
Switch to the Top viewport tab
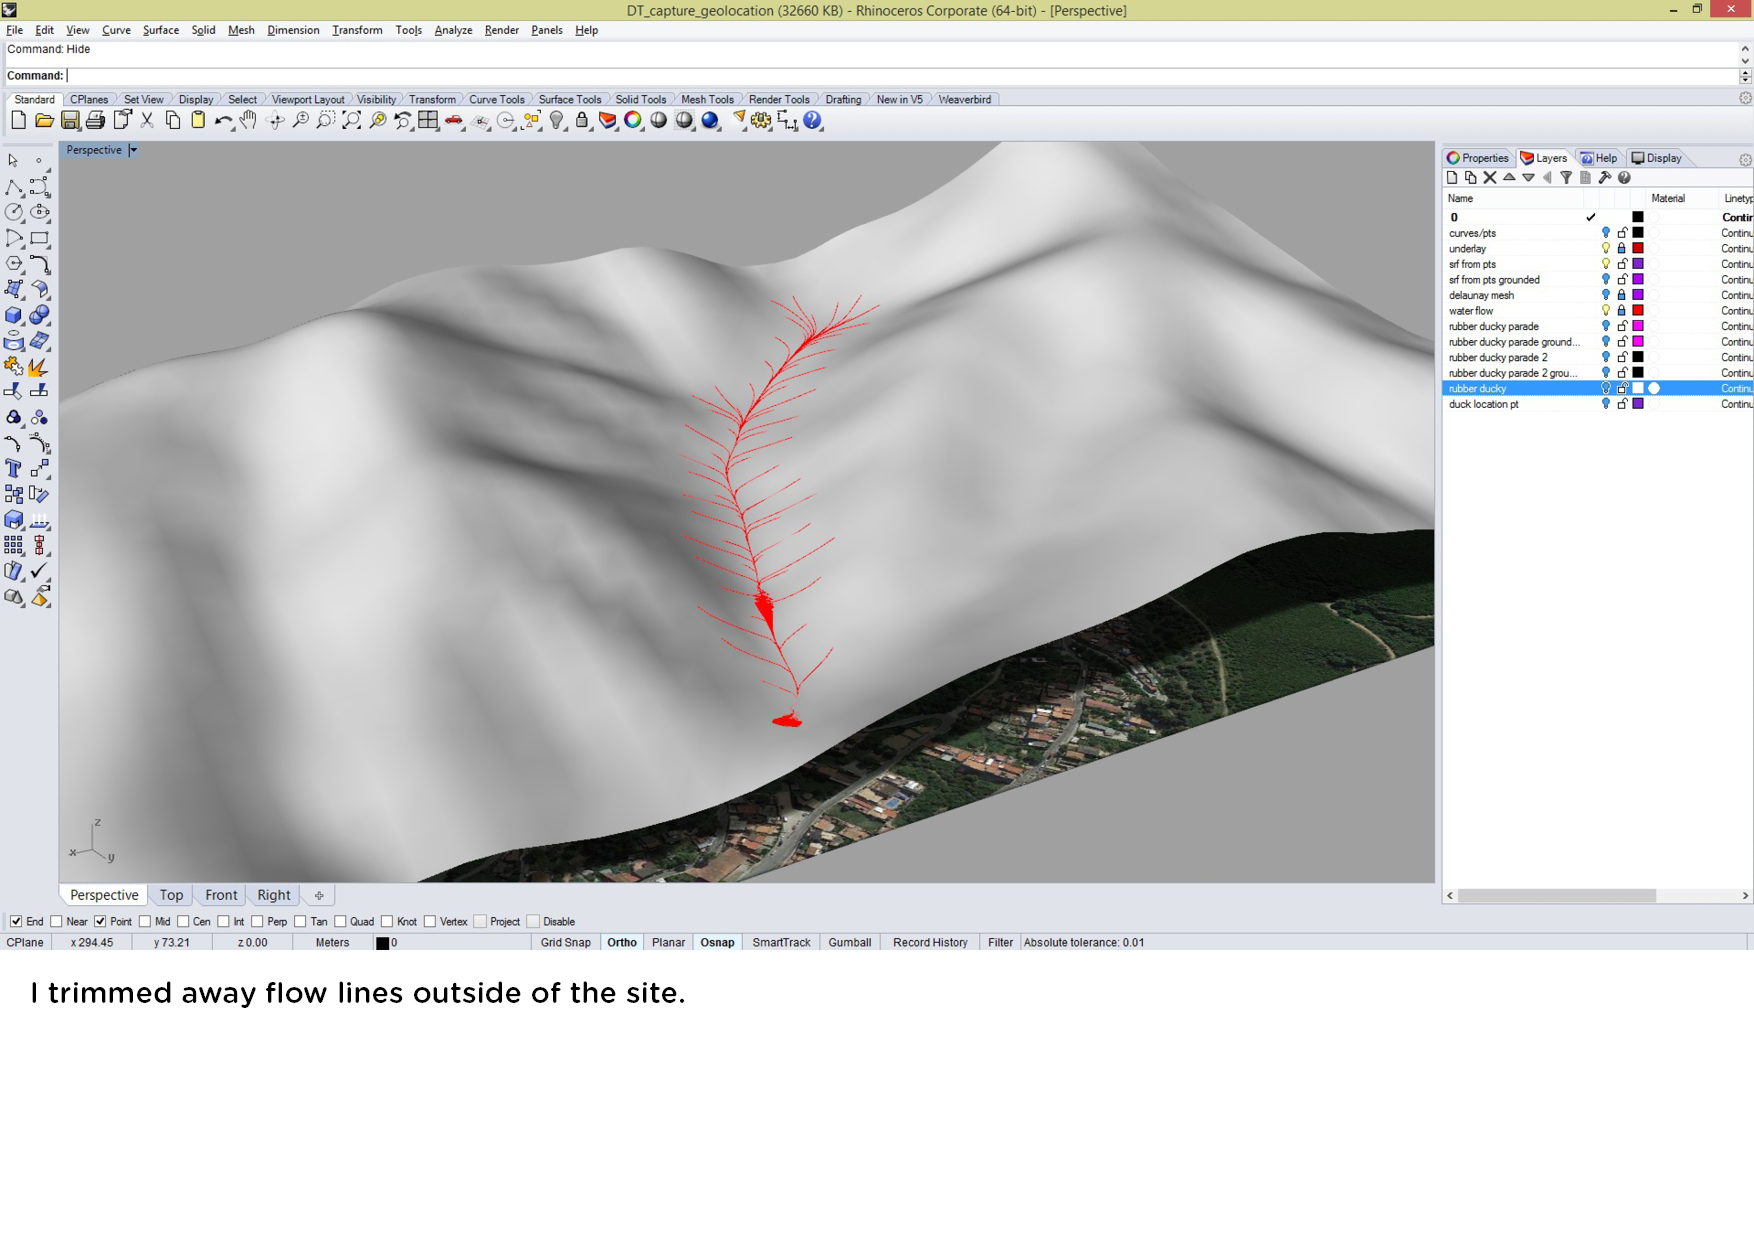(171, 895)
